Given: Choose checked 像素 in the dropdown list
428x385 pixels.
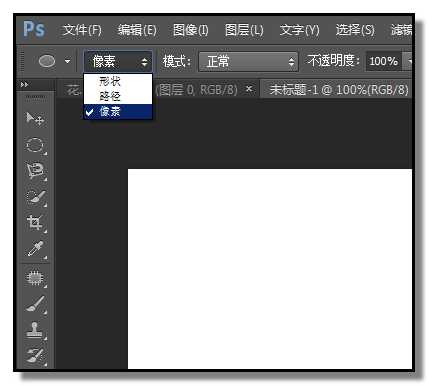Looking at the screenshot, I should click(118, 112).
